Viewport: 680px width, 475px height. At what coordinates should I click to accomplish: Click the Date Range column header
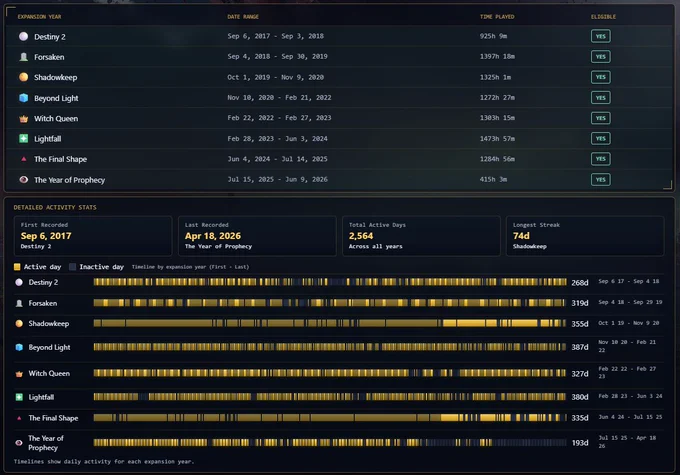point(243,17)
